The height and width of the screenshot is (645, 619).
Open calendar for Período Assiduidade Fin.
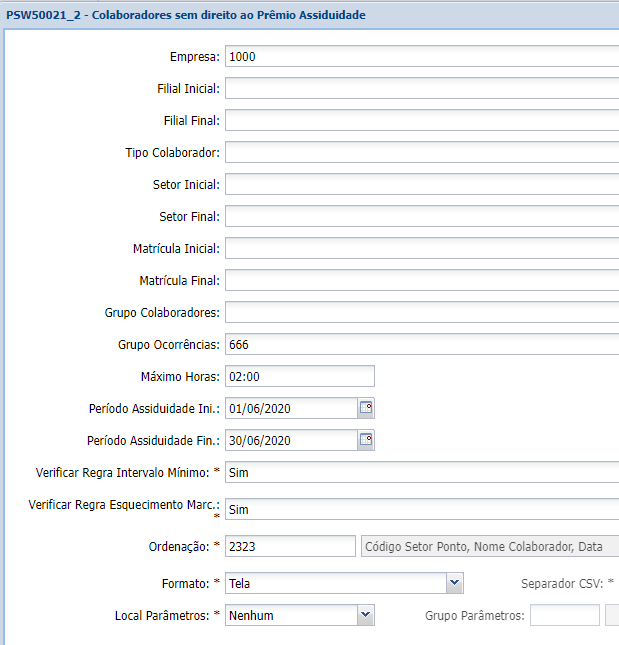tap(366, 440)
